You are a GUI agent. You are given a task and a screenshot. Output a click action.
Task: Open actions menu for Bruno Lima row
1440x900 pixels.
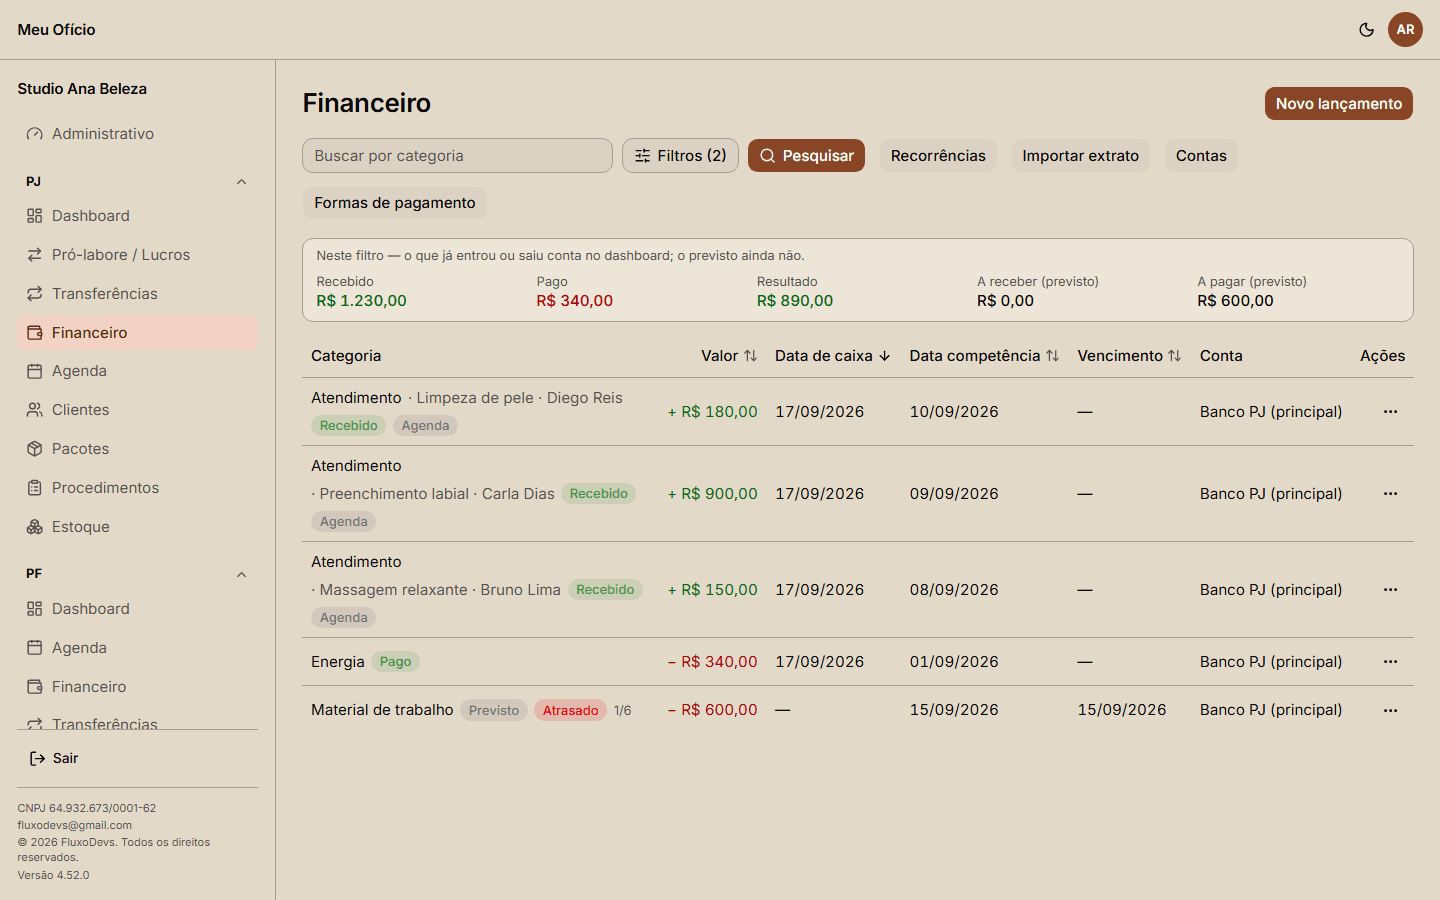click(1390, 590)
